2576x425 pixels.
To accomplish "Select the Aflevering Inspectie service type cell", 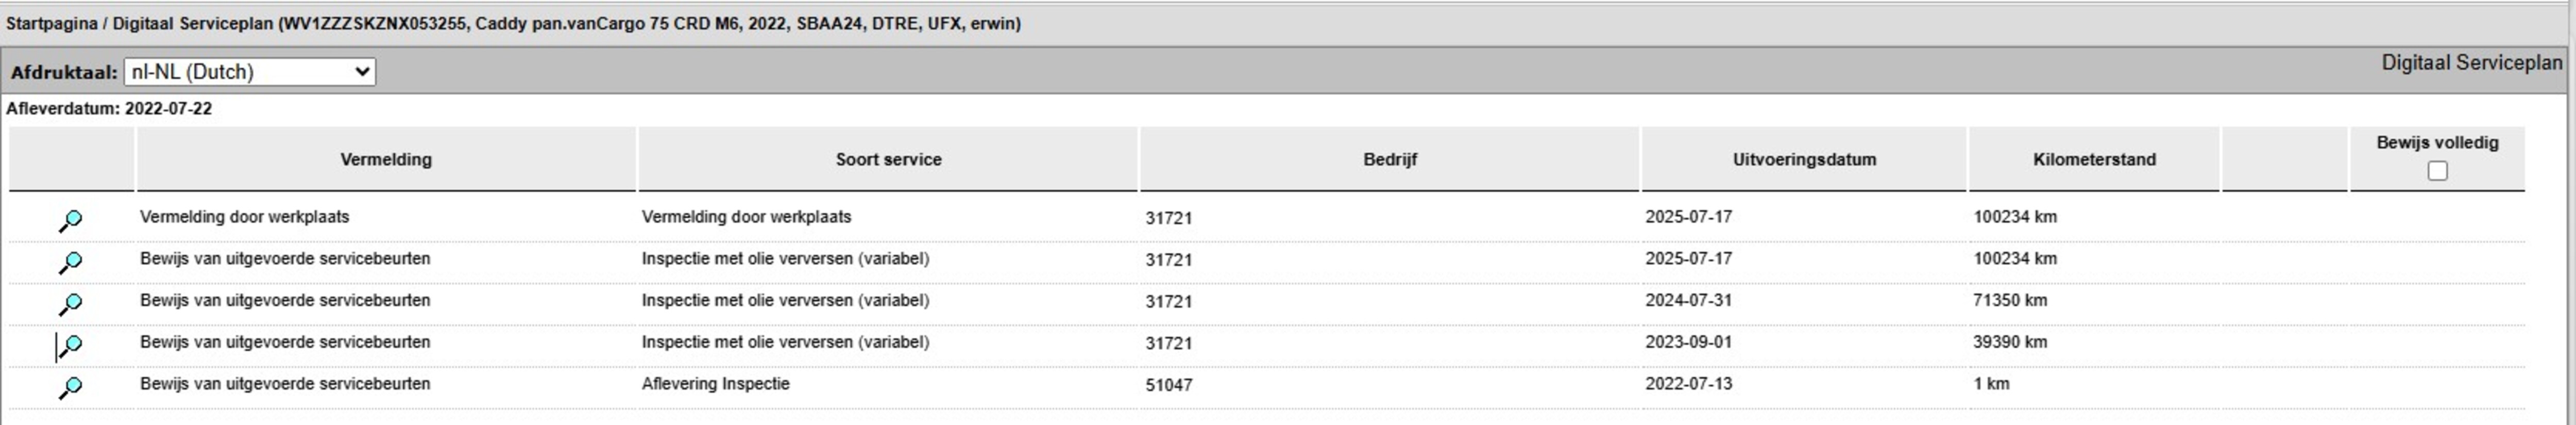I will coord(715,384).
